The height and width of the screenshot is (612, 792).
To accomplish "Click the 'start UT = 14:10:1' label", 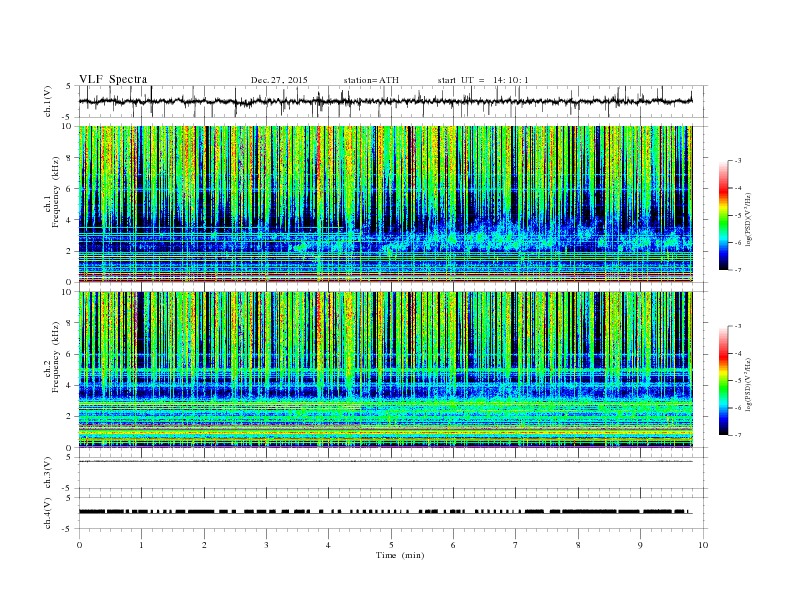I will 483,80.
